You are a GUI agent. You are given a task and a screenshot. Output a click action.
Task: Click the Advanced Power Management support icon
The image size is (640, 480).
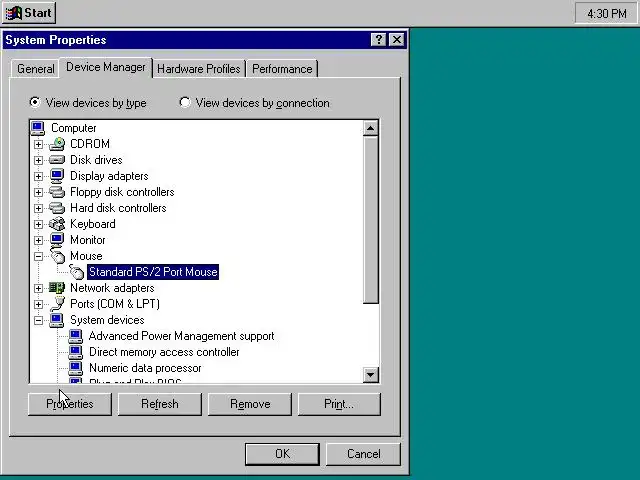click(76, 336)
